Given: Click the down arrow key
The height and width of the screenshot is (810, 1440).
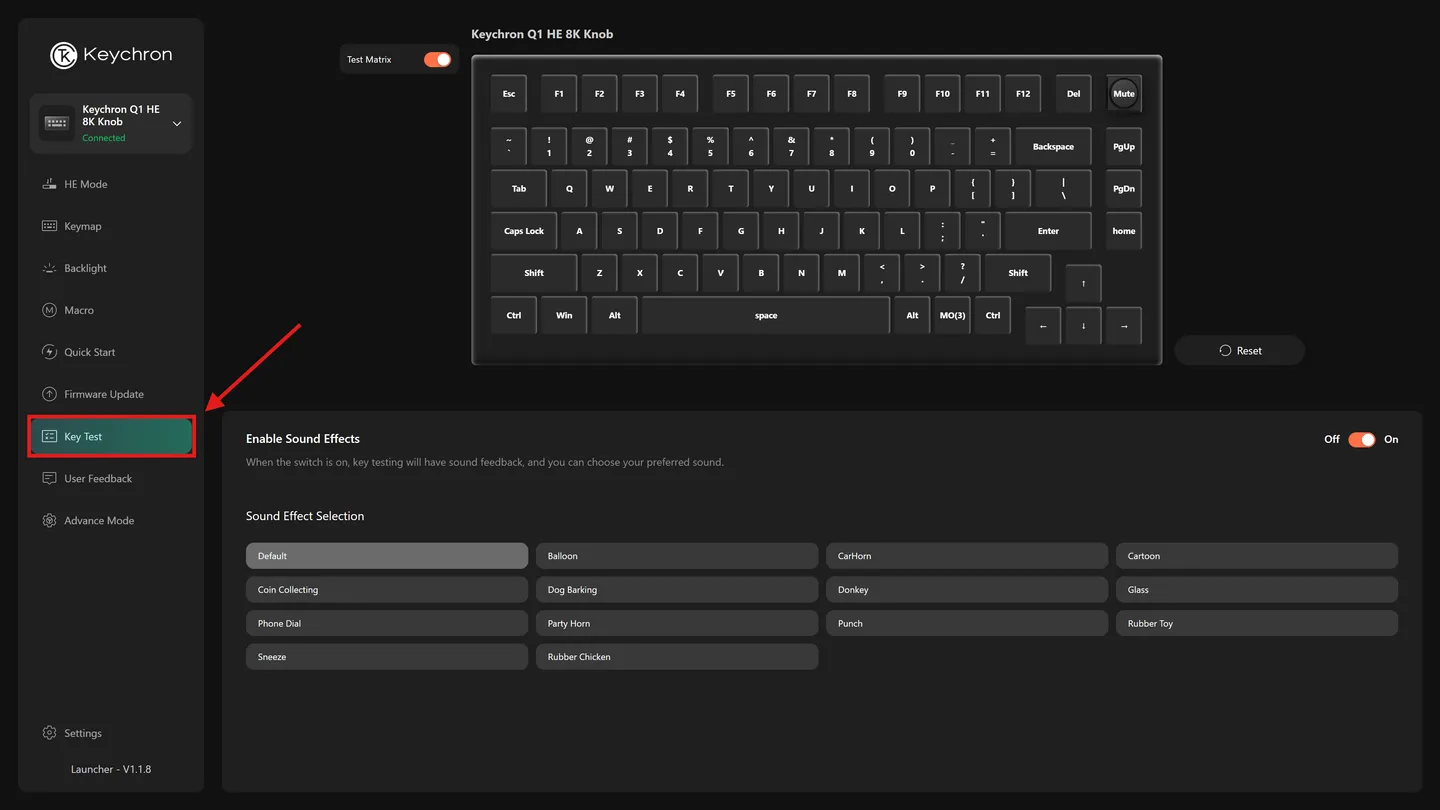Looking at the screenshot, I should pyautogui.click(x=1083, y=326).
